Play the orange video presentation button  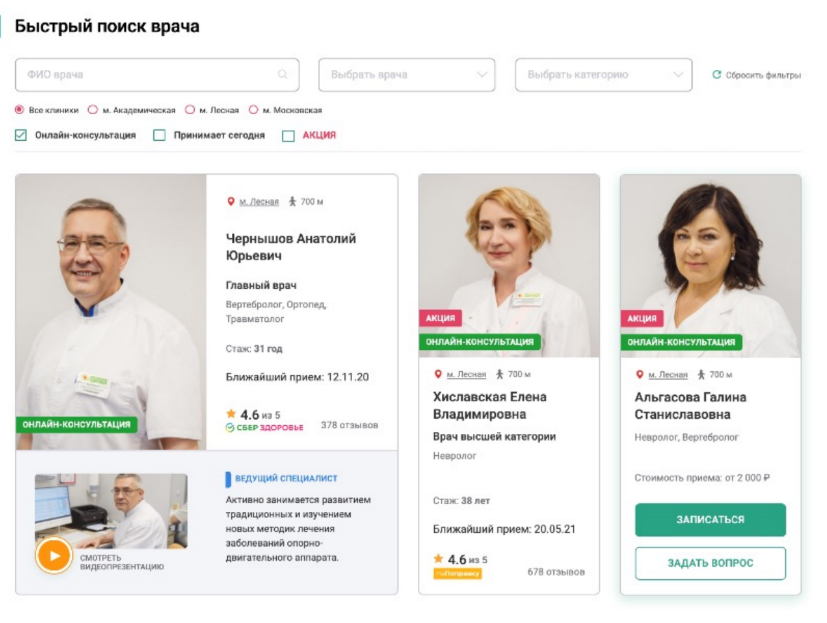click(54, 555)
